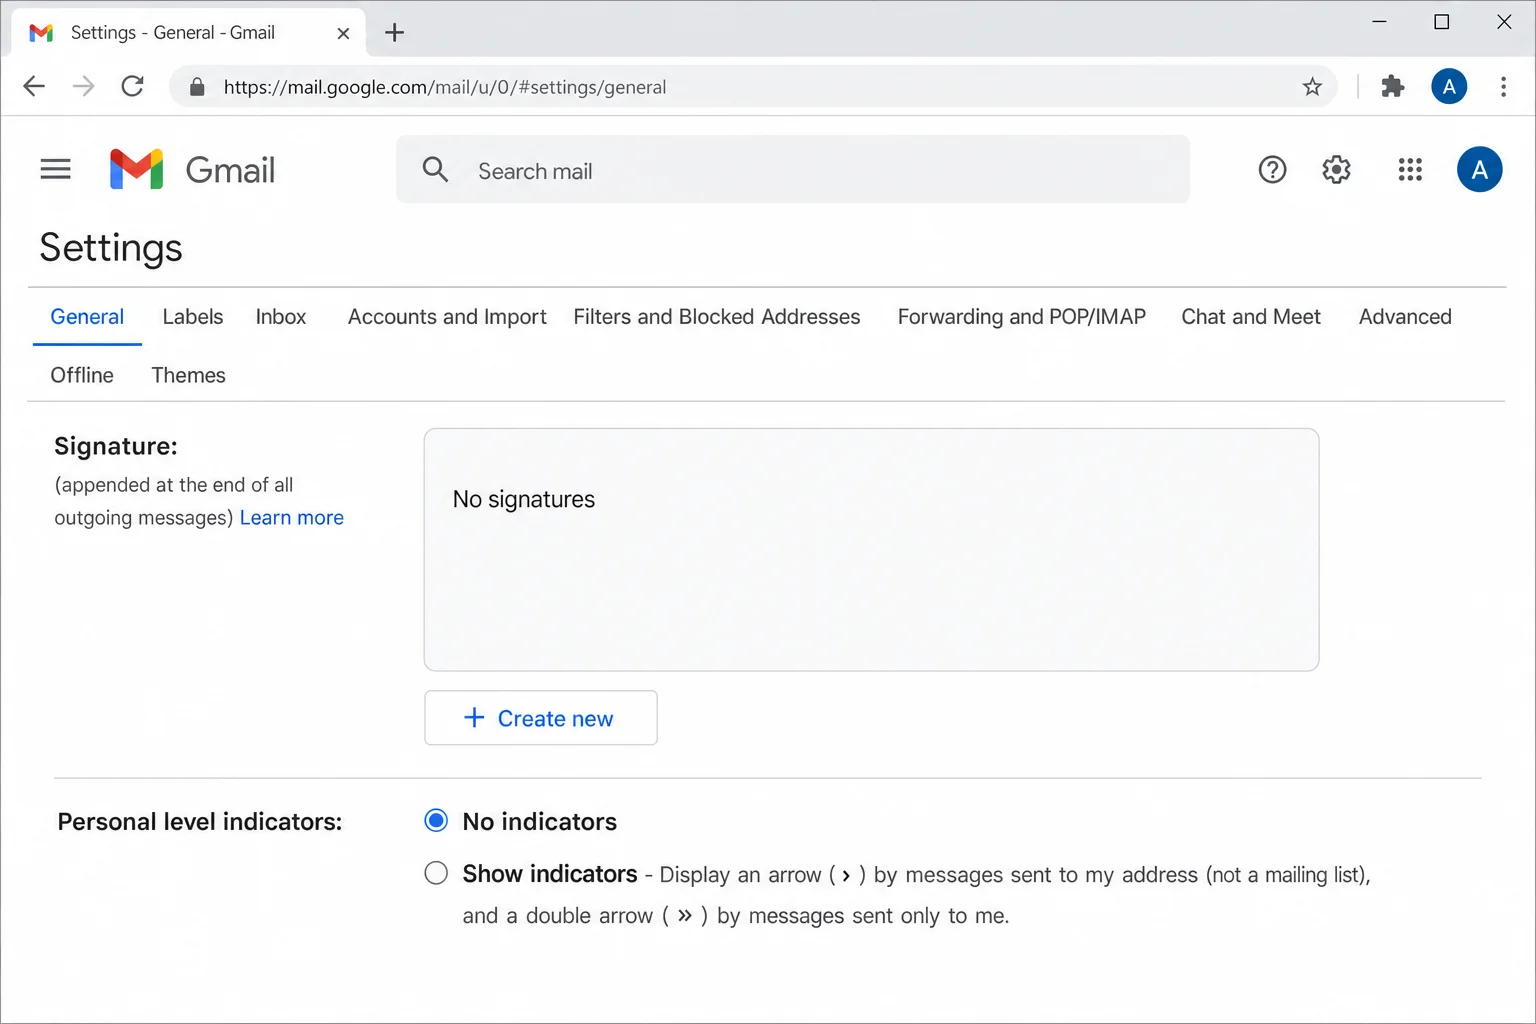Screen dimensions: 1536x1024
Task: Open the Chrome three-dot menu
Action: 1503,87
